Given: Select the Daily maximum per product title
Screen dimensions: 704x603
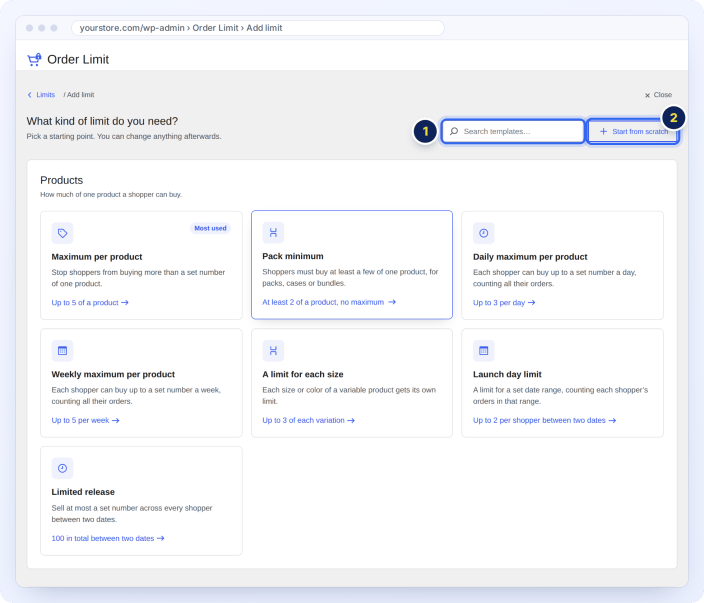Looking at the screenshot, I should (530, 257).
